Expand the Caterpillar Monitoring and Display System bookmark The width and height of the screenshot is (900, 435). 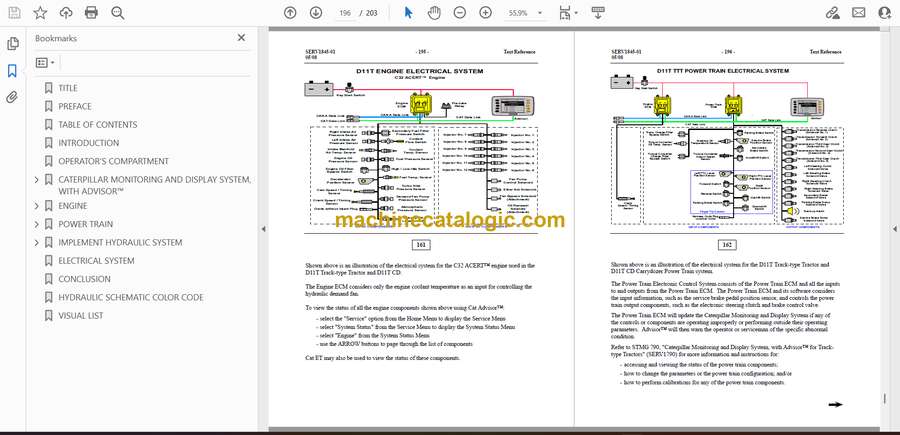(x=37, y=180)
